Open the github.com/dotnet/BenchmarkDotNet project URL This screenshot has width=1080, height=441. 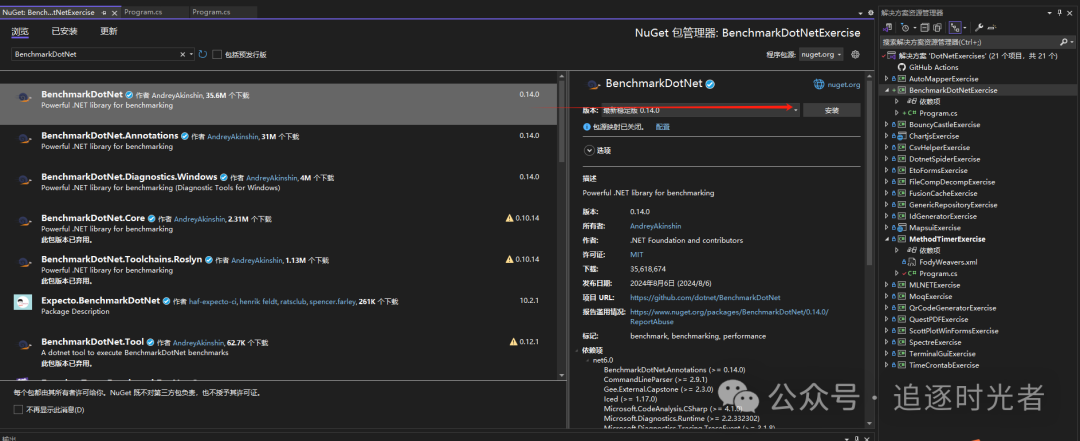tap(705, 298)
